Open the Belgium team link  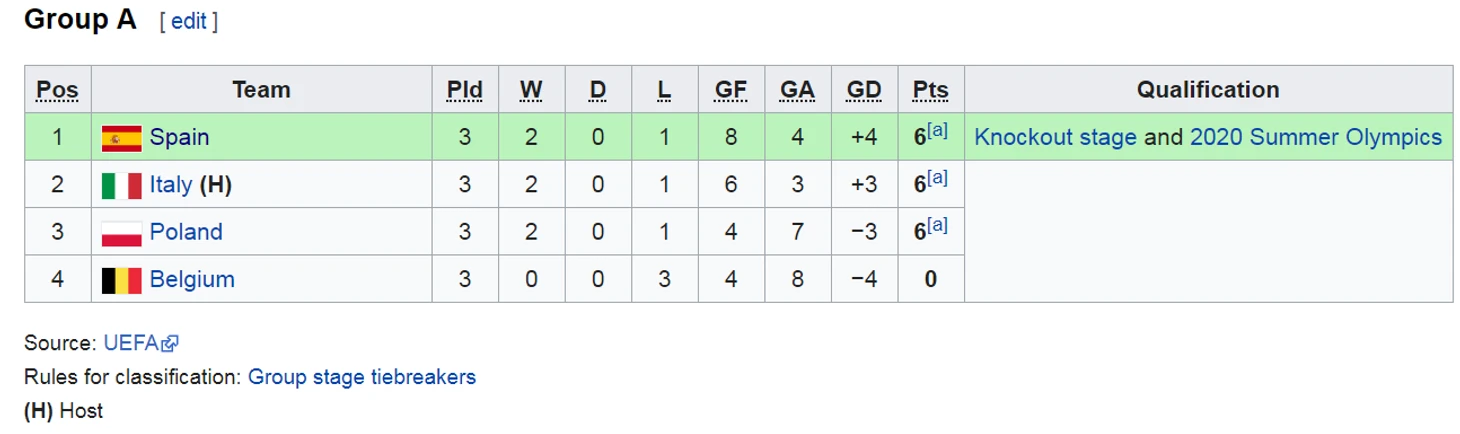coord(192,279)
